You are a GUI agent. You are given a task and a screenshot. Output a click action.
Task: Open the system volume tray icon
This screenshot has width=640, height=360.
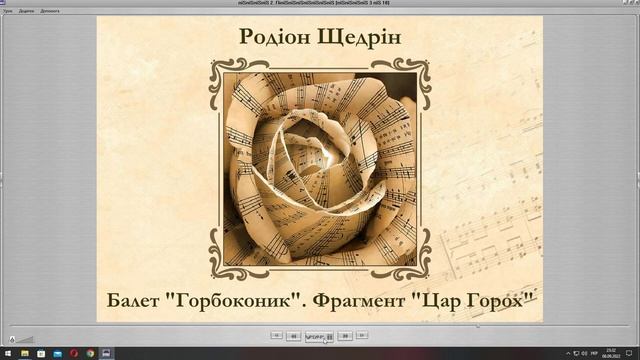point(584,353)
